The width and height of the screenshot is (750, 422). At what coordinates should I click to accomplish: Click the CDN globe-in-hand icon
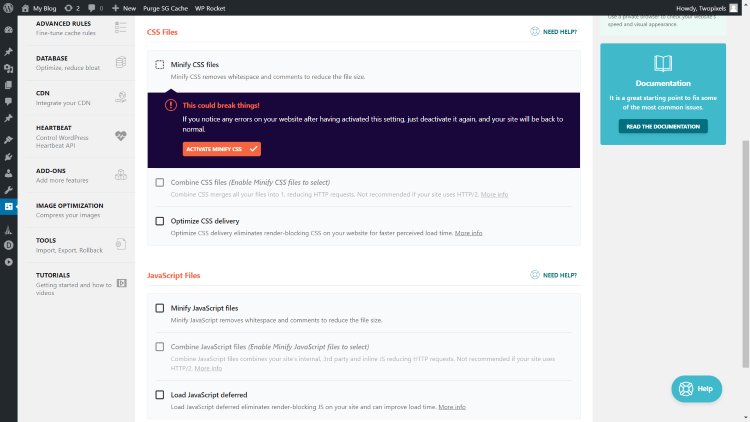121,97
